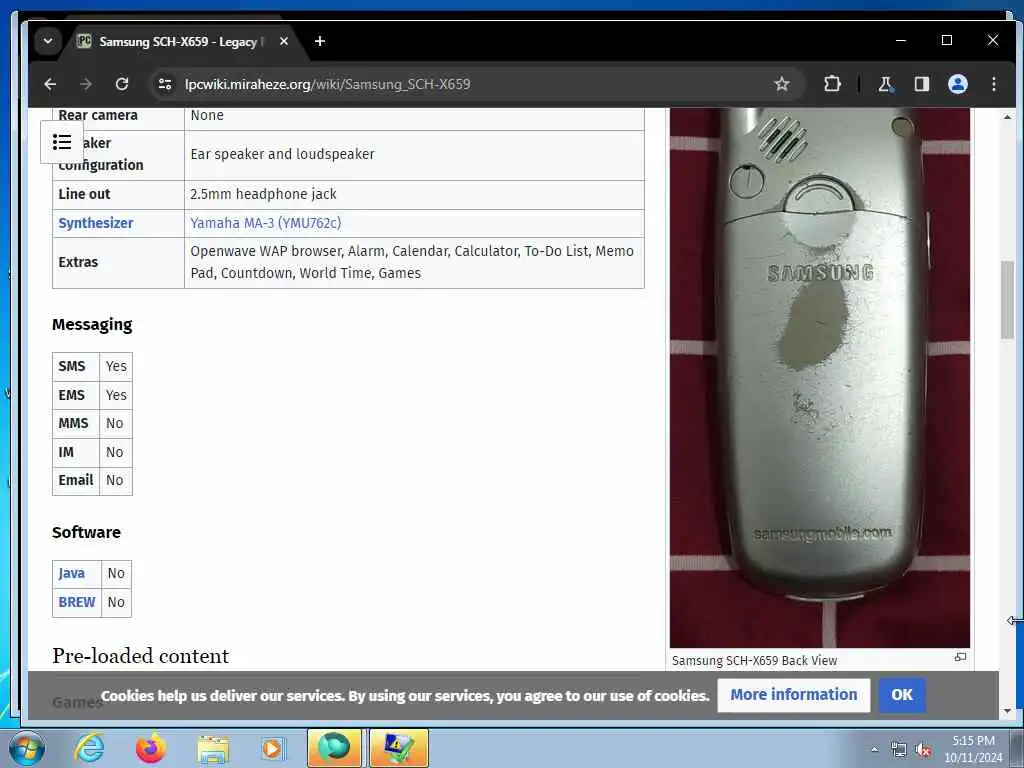Open the network tray icon

click(x=899, y=750)
